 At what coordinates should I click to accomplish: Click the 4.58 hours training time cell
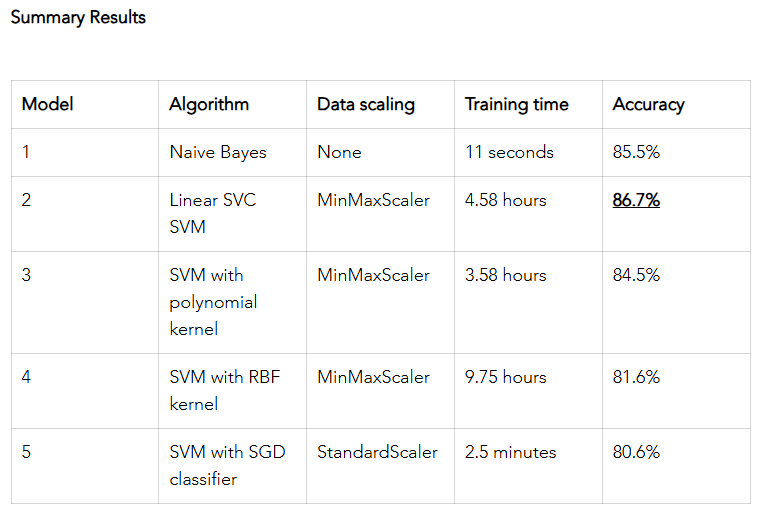[x=505, y=200]
